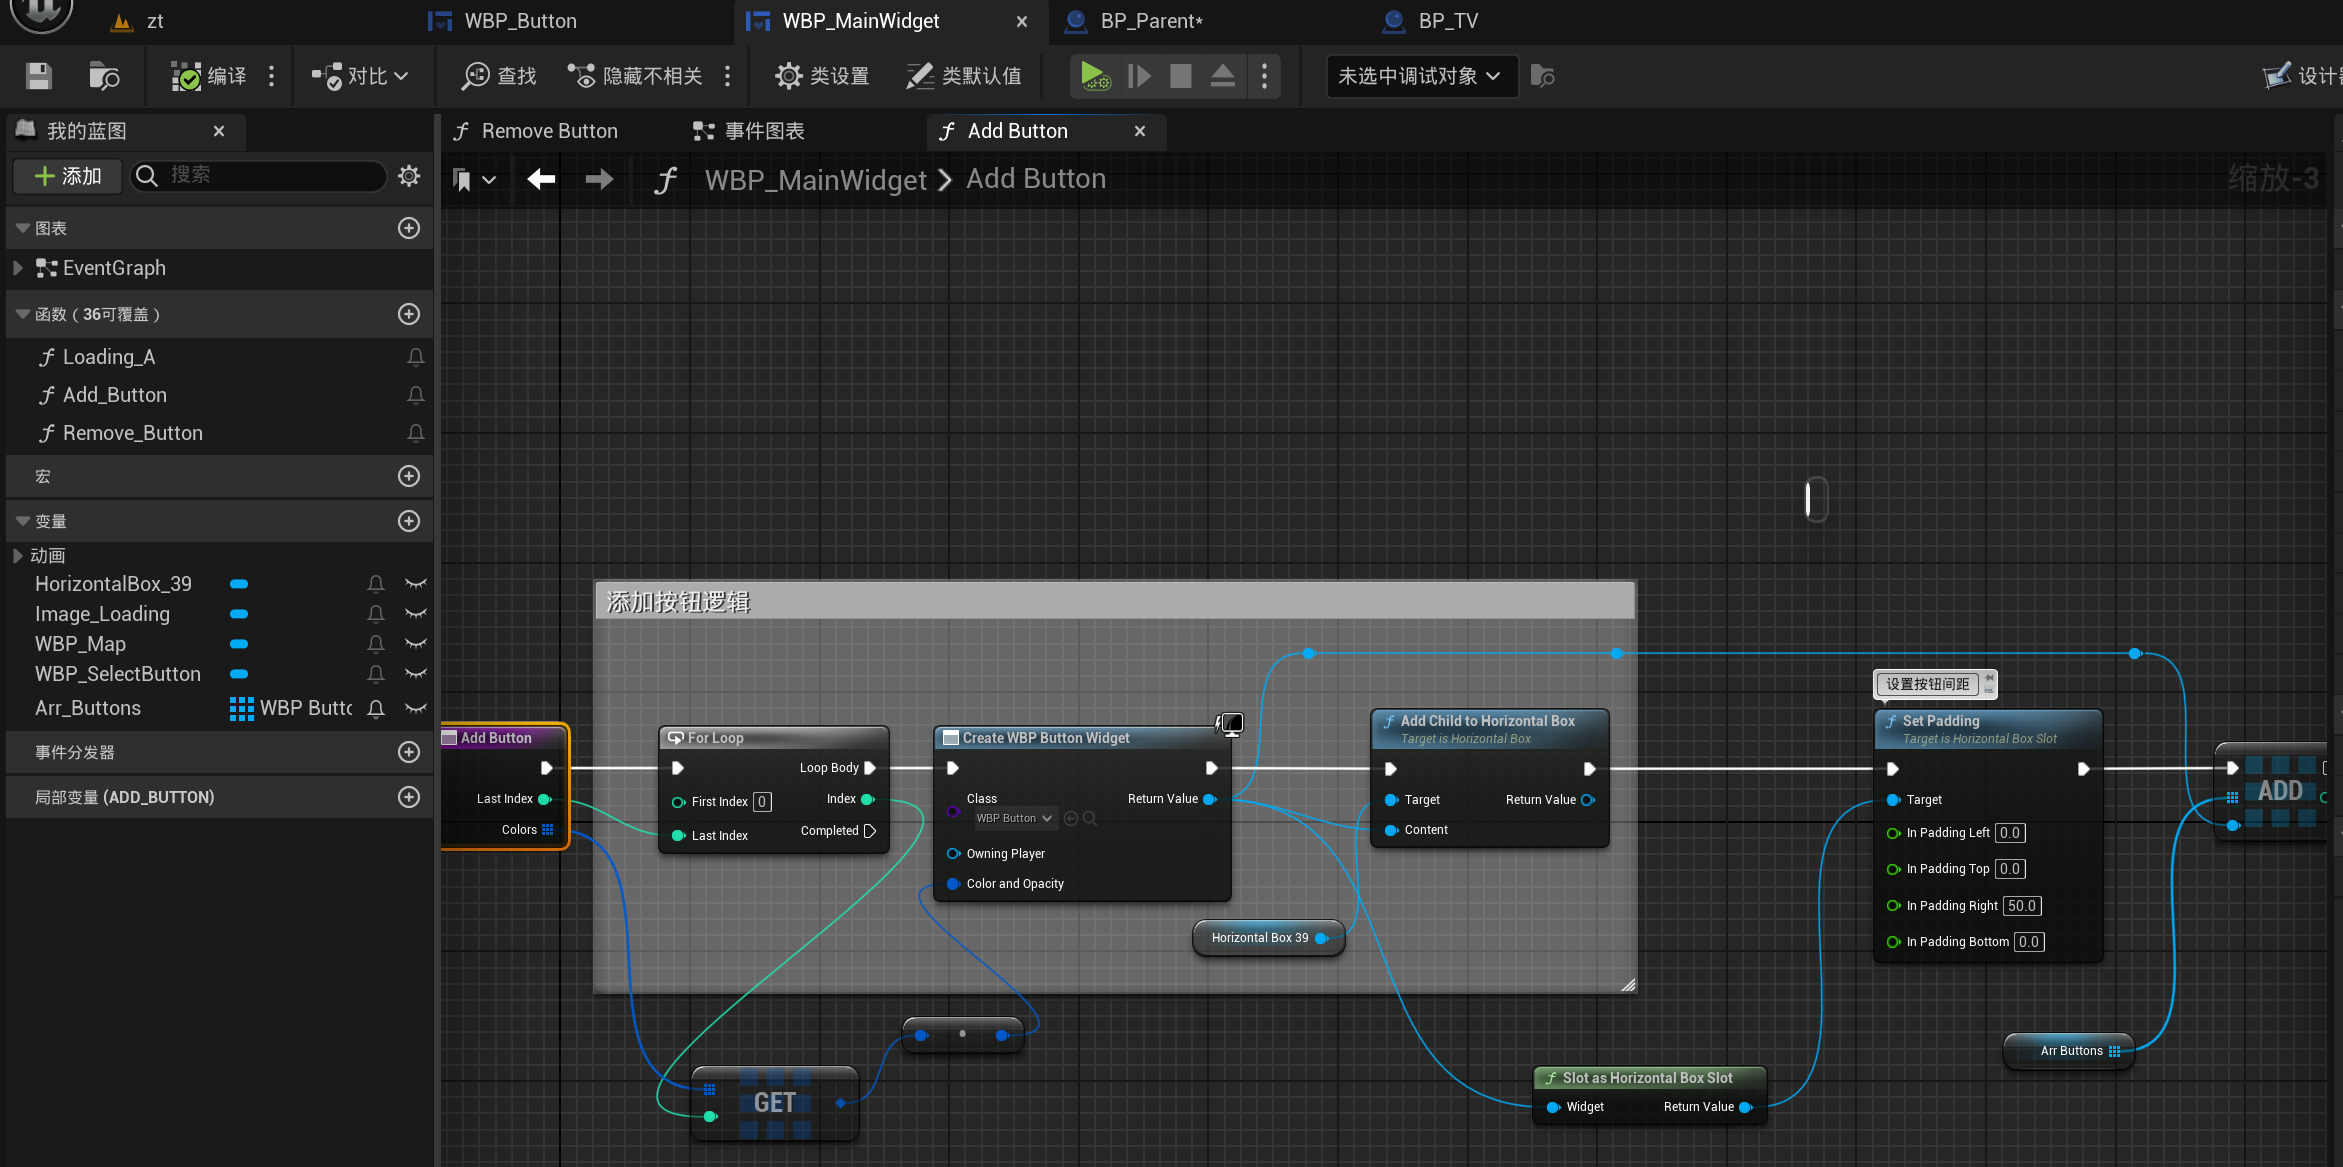Open the WBP Button class dropdown
This screenshot has height=1167, width=2343.
[1015, 818]
